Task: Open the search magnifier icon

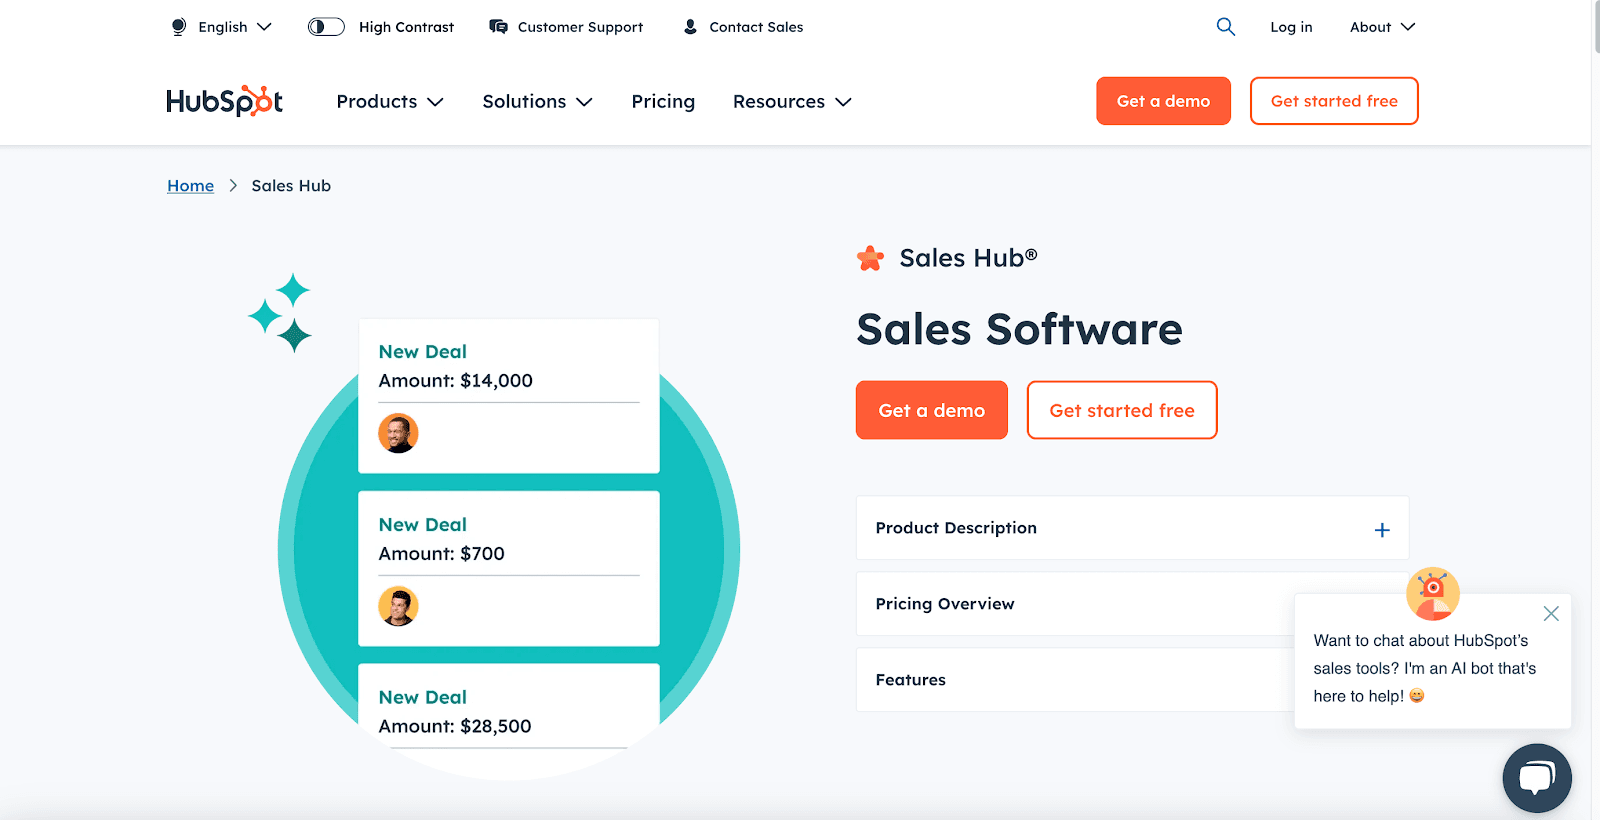Action: pos(1225,27)
